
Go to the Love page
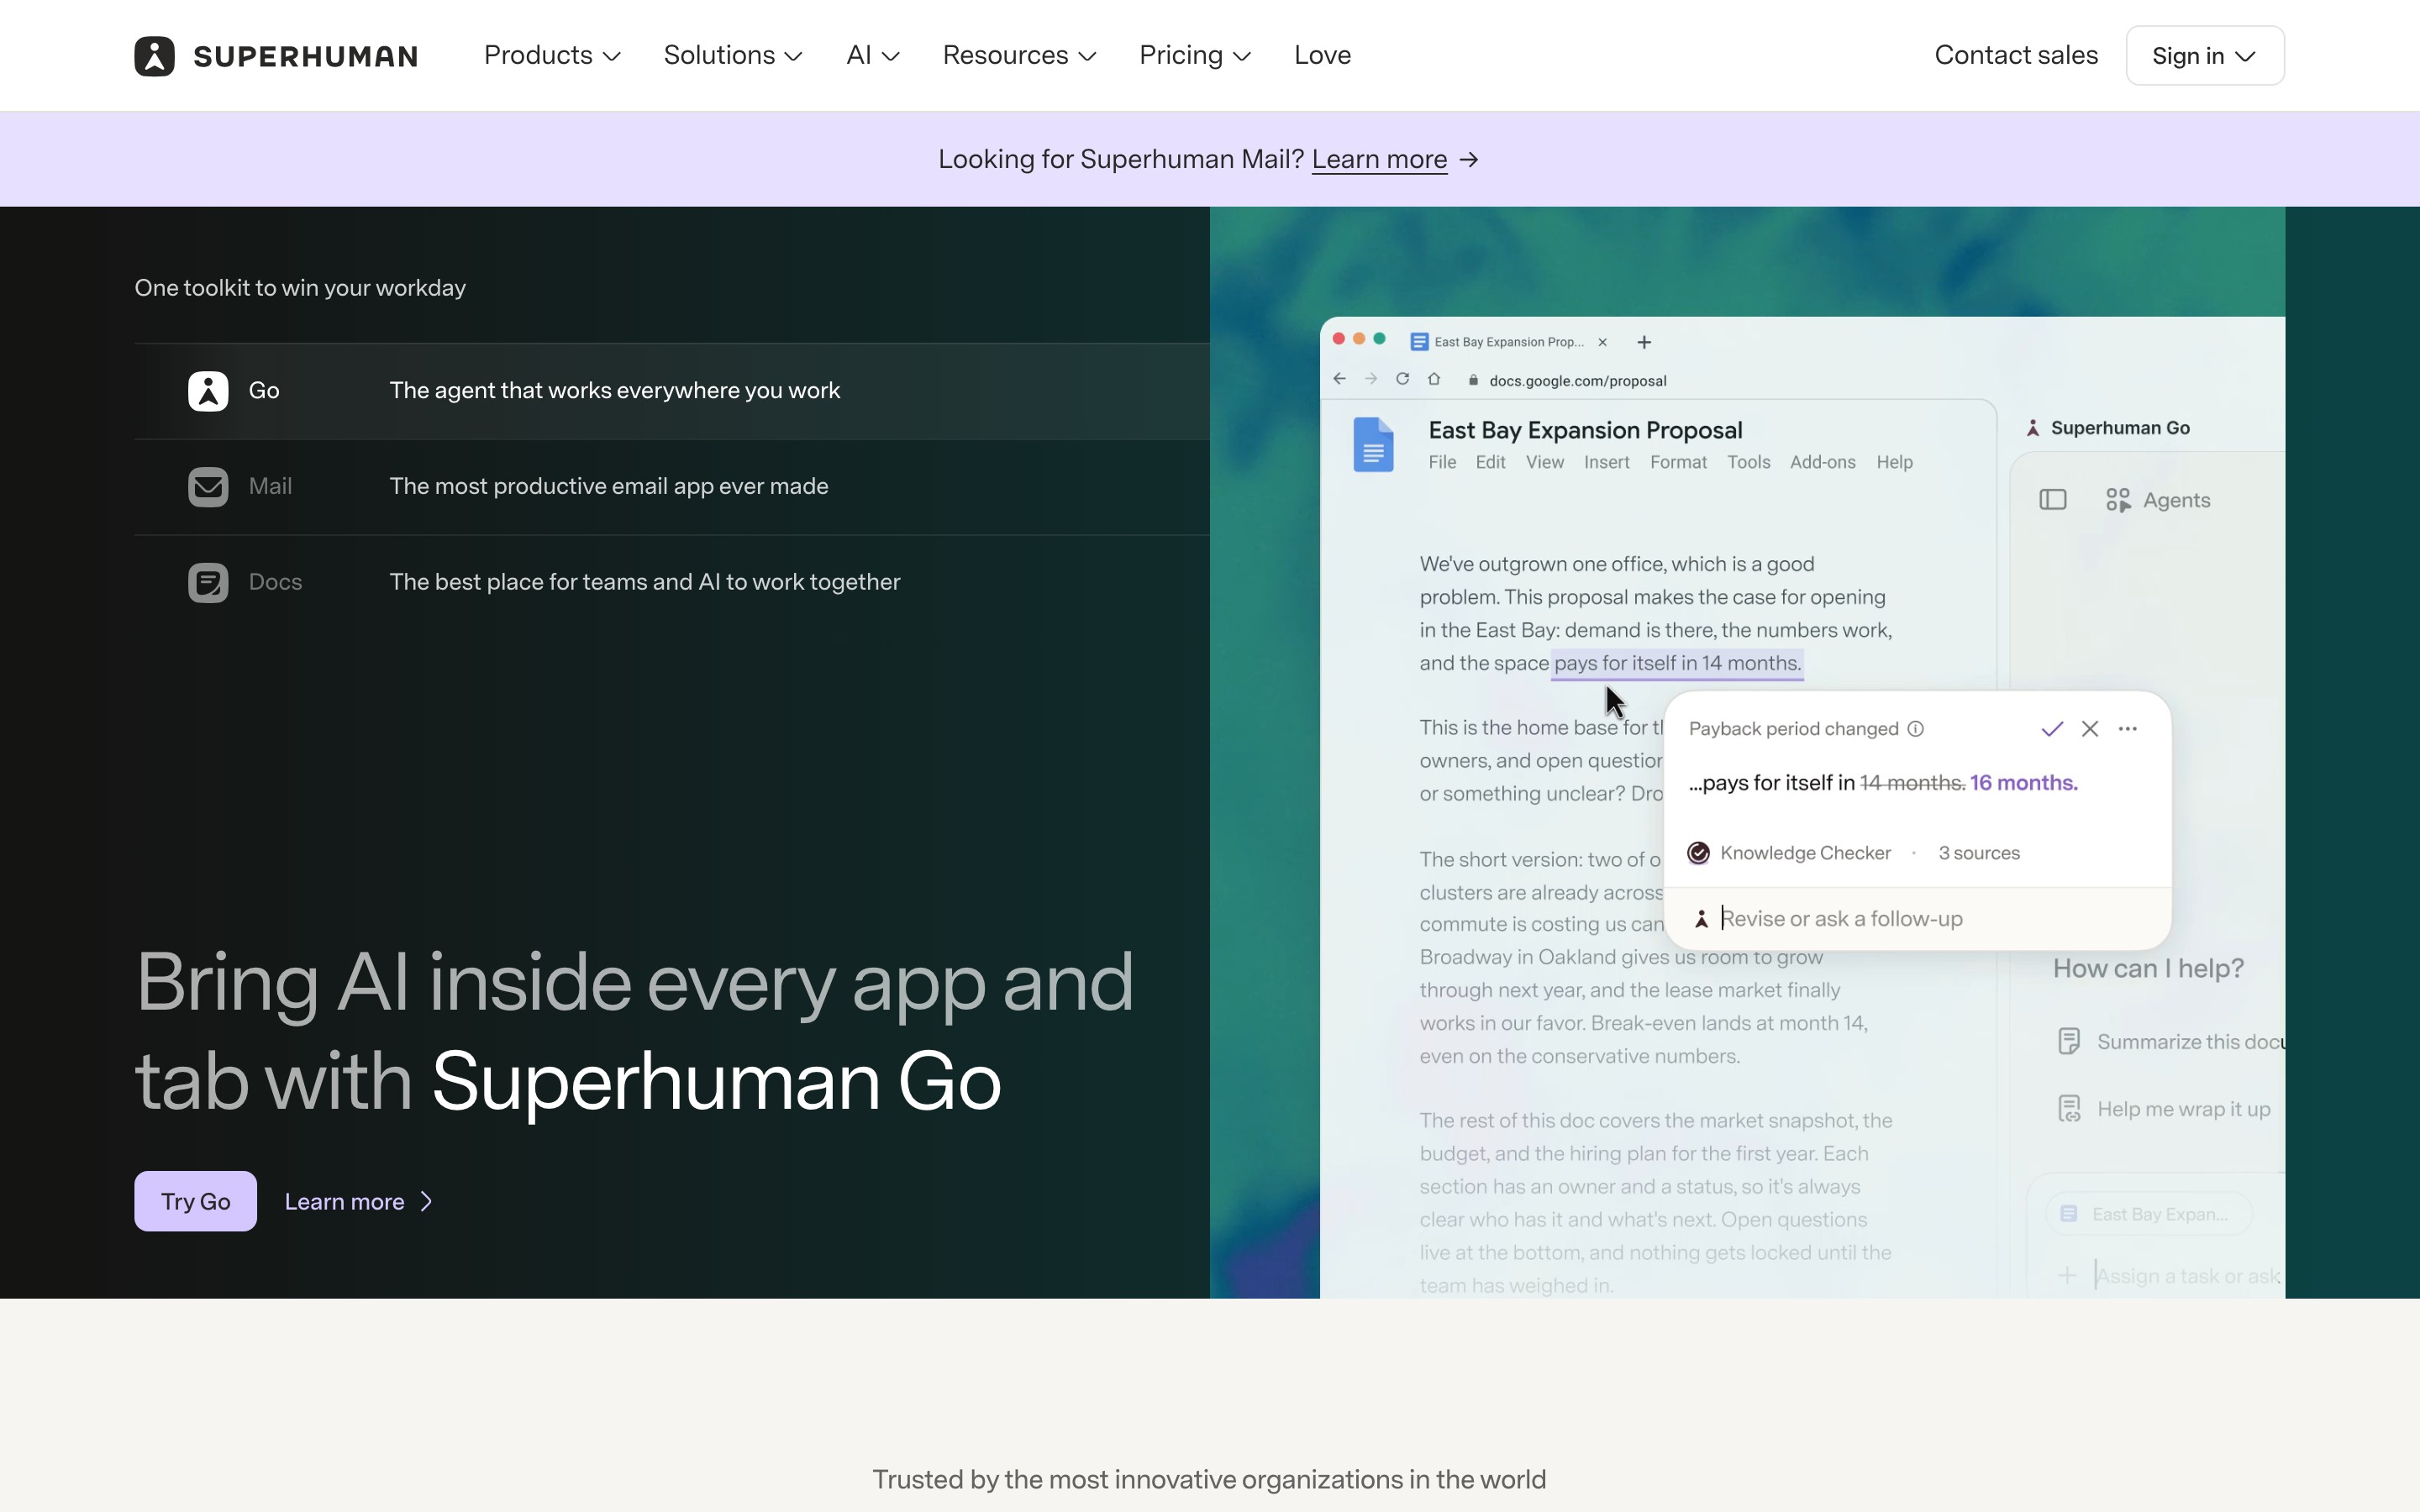(1322, 55)
